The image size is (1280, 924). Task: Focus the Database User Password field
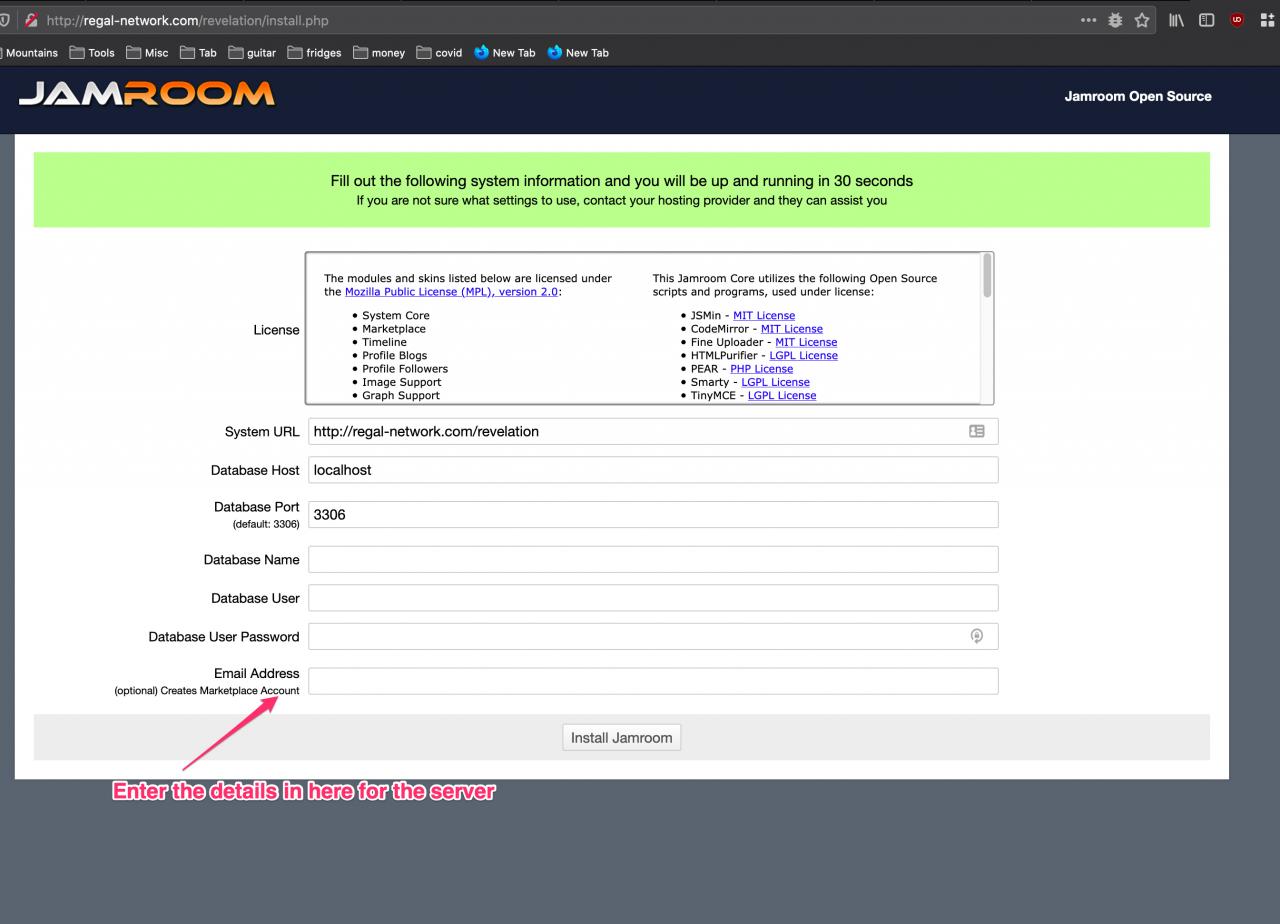(x=653, y=636)
